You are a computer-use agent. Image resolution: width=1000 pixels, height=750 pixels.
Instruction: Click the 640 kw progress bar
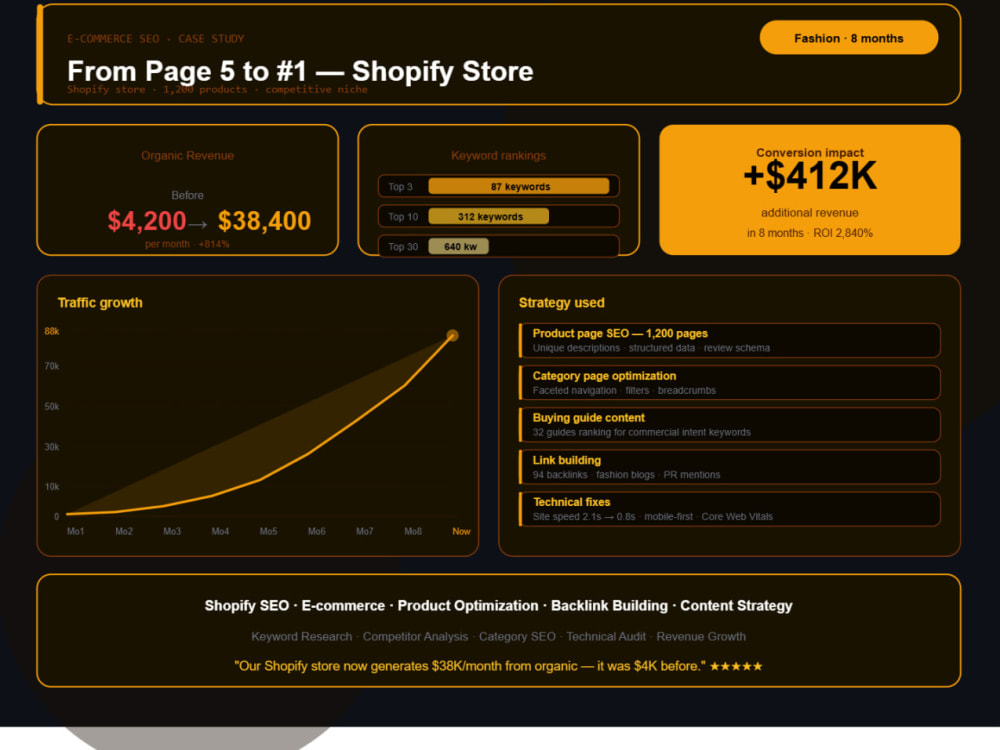point(459,246)
